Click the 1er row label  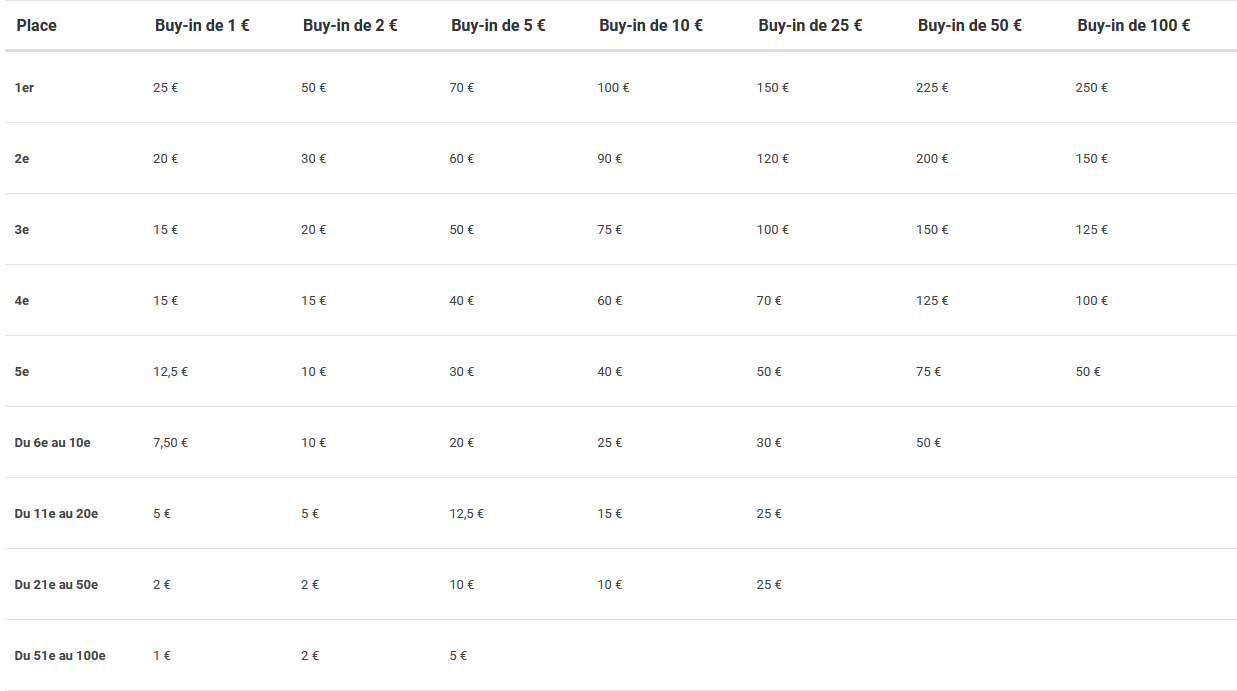point(25,88)
